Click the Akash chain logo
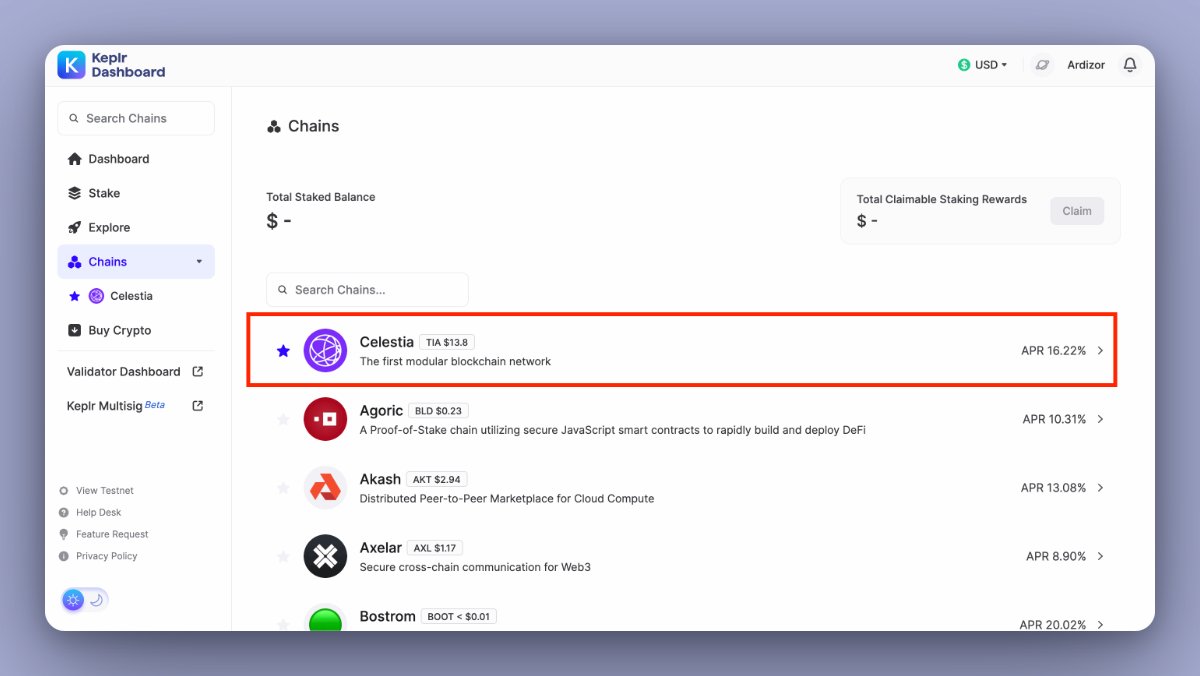This screenshot has width=1200, height=676. [325, 488]
